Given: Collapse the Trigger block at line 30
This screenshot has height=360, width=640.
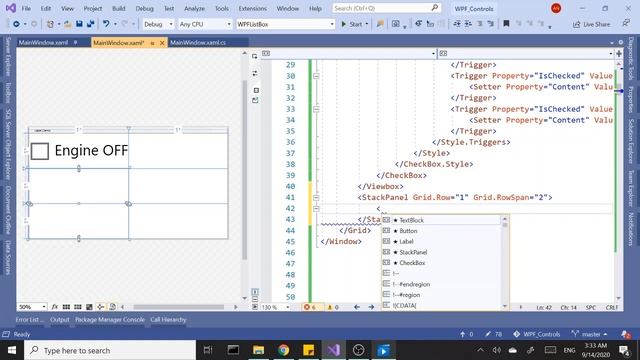Looking at the screenshot, I should pyautogui.click(x=316, y=76).
